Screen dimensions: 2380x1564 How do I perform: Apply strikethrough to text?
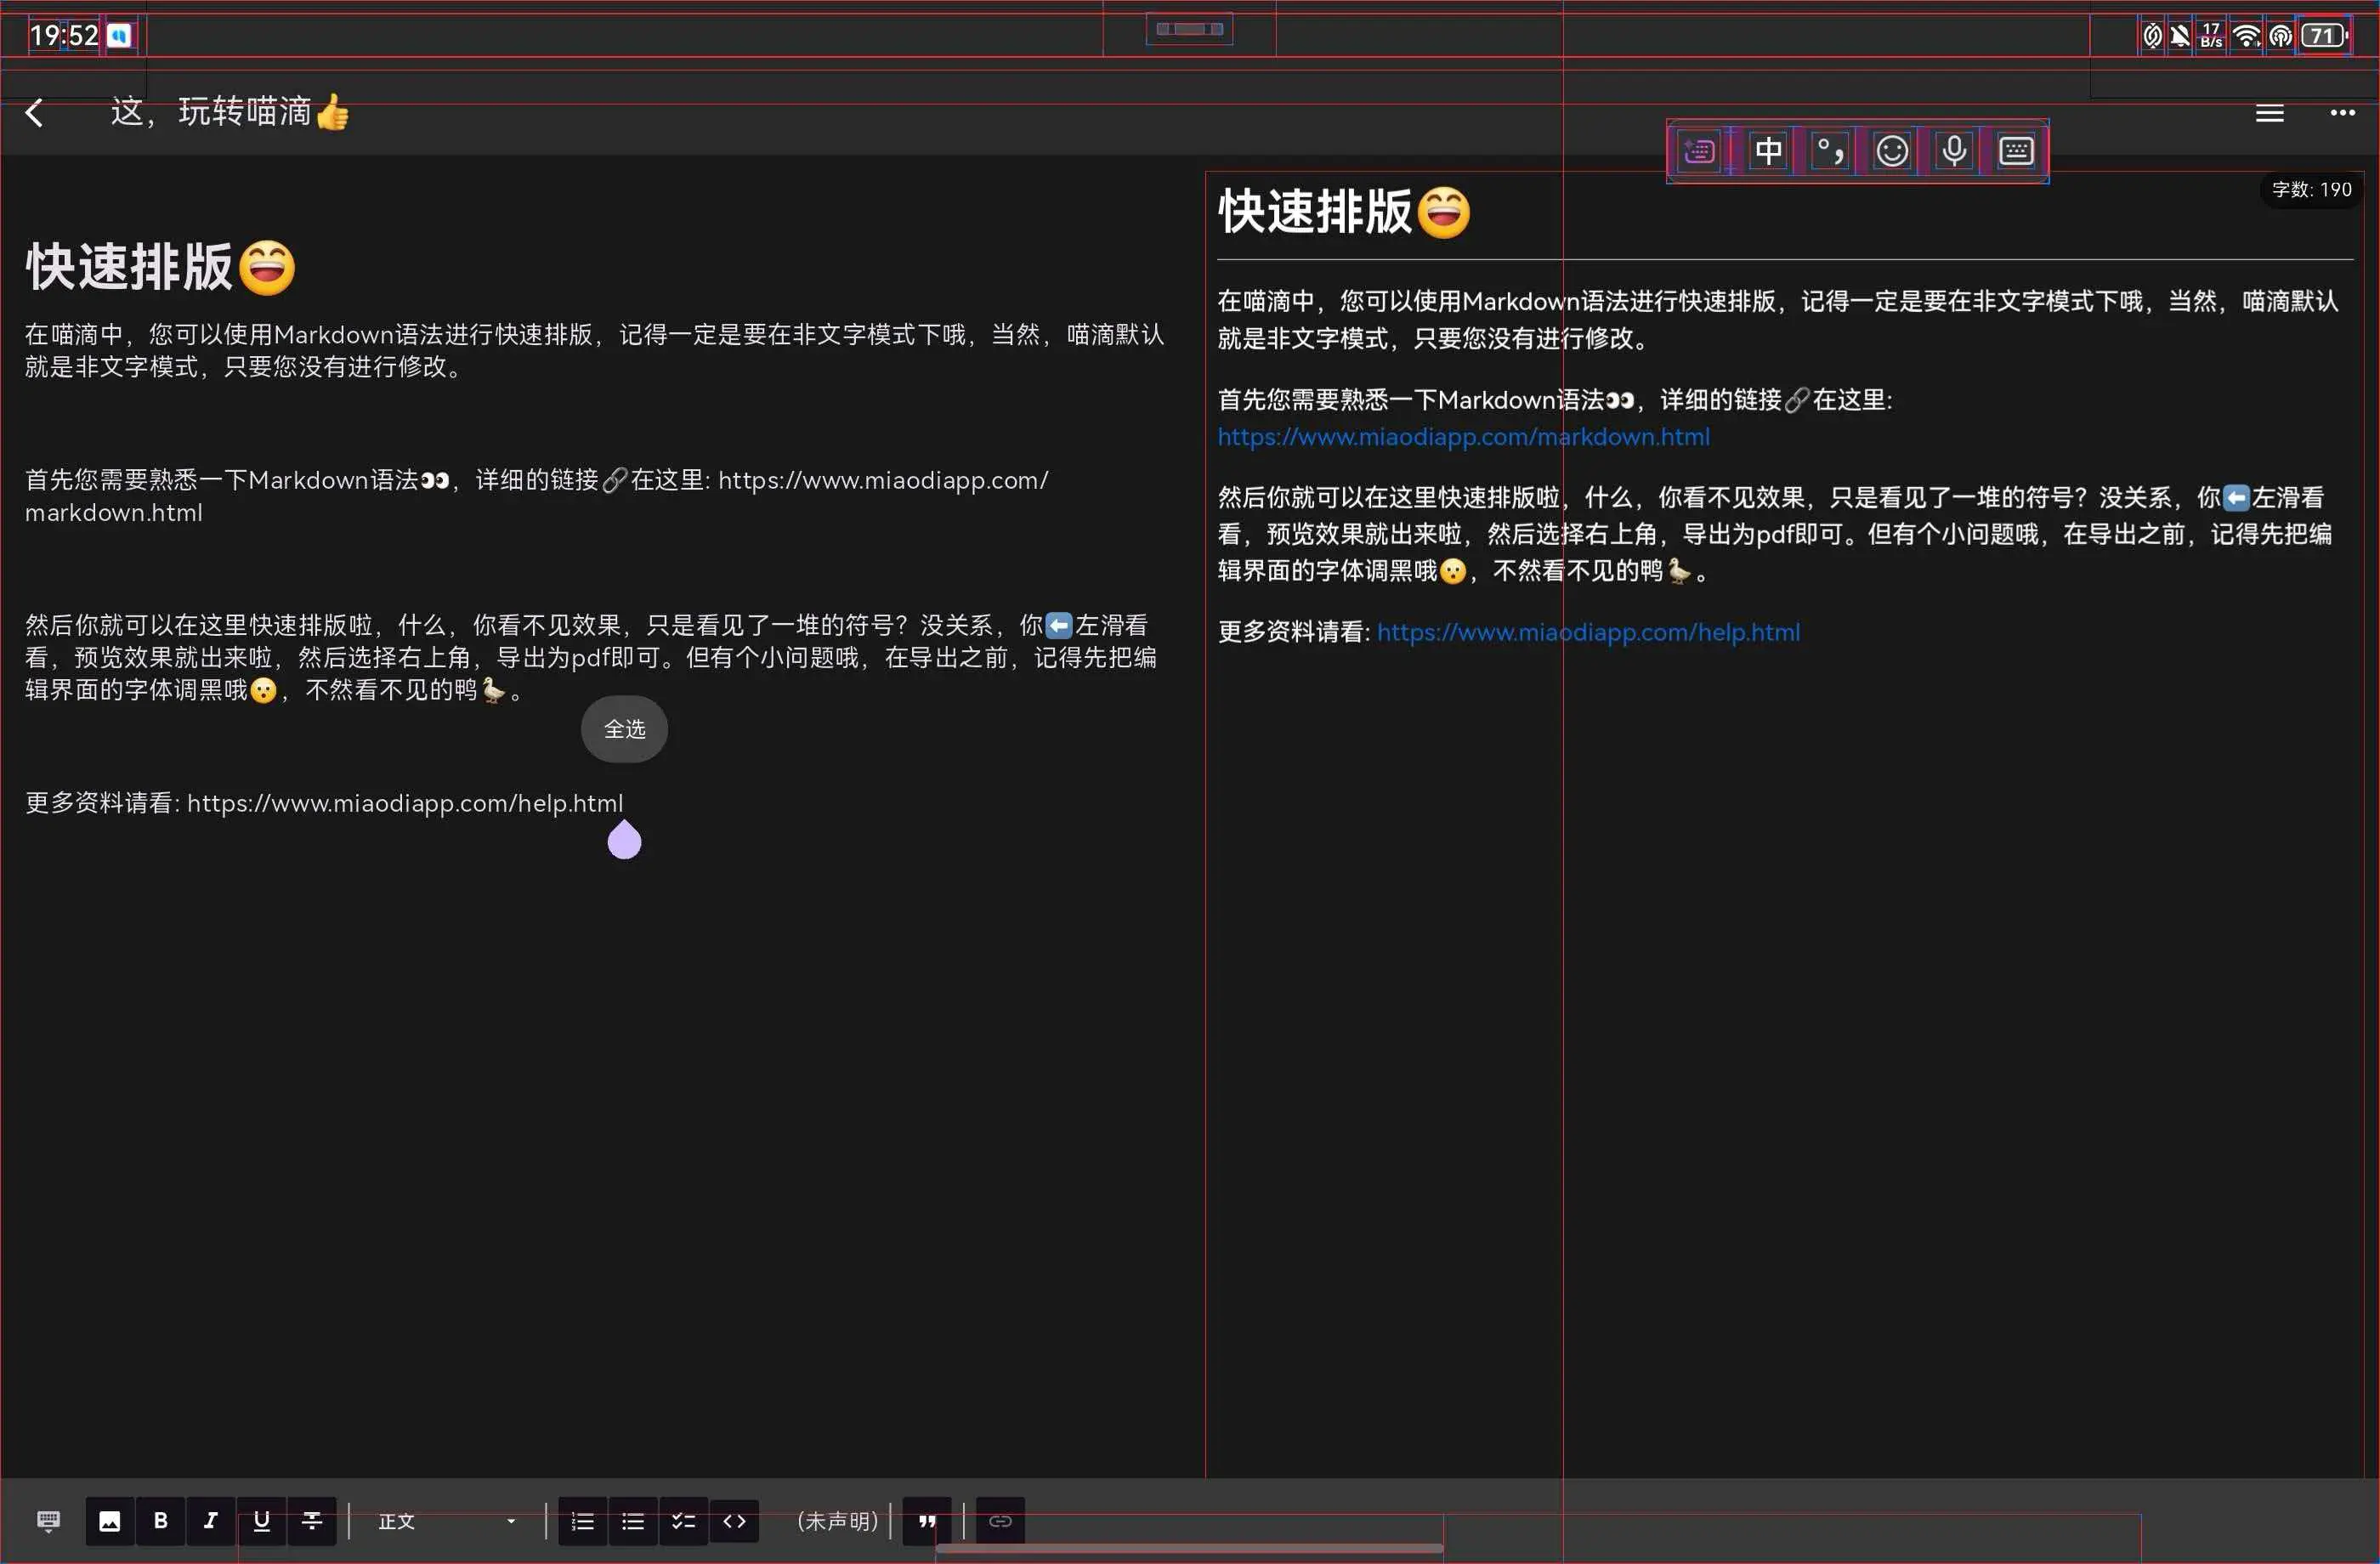pos(312,1521)
